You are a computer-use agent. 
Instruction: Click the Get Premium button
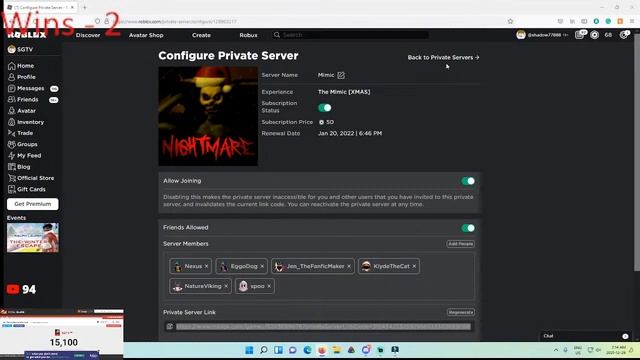33,204
